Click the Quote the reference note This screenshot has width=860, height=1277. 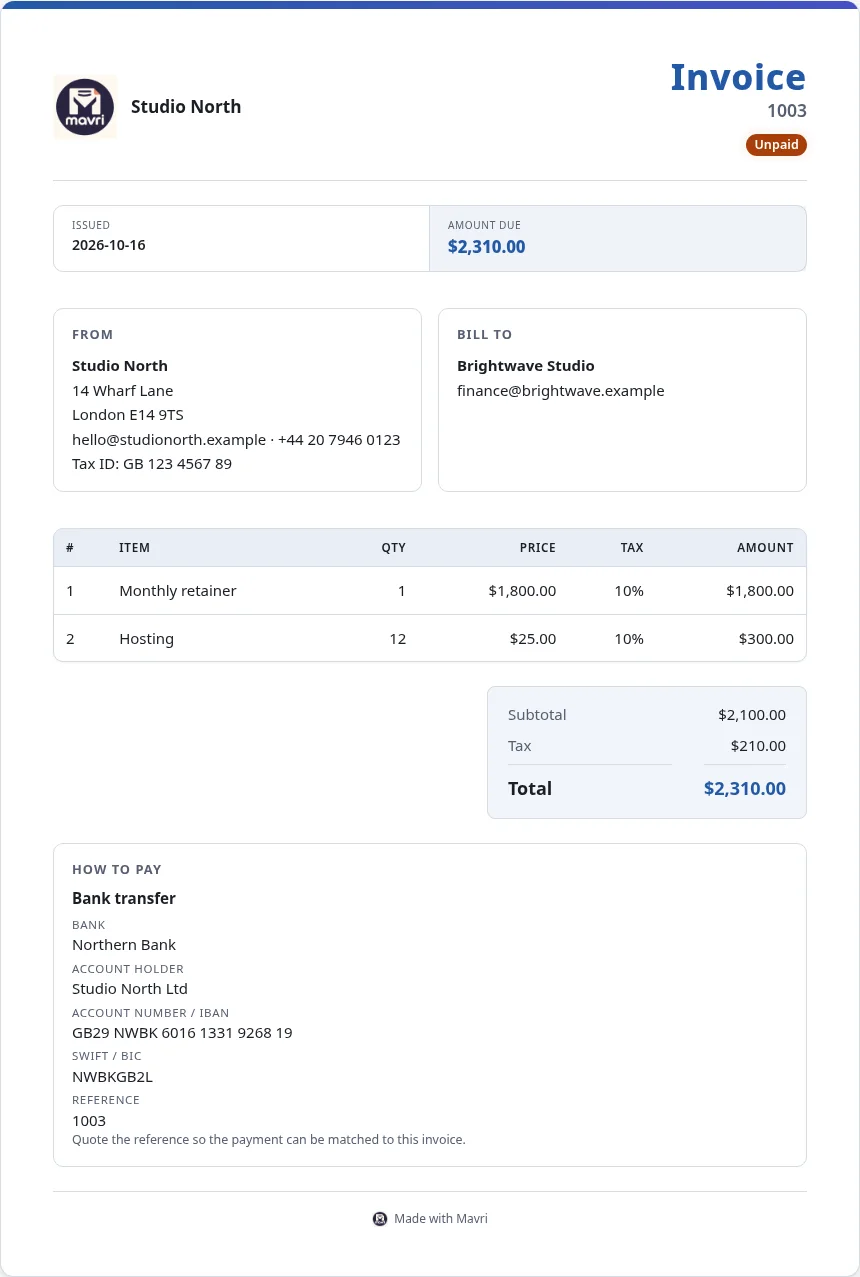click(x=269, y=1139)
